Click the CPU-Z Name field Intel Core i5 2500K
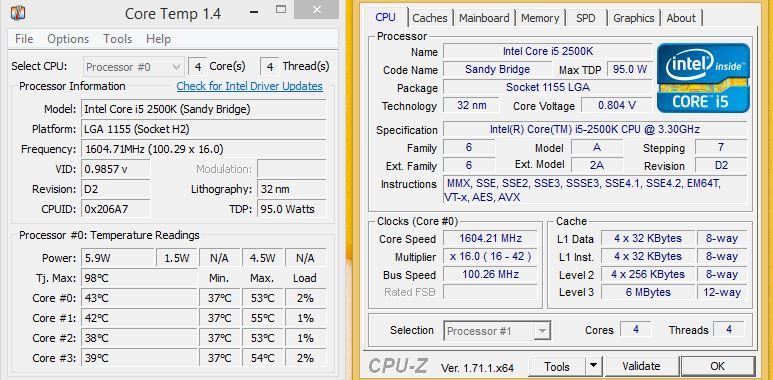The image size is (773, 380). [548, 51]
